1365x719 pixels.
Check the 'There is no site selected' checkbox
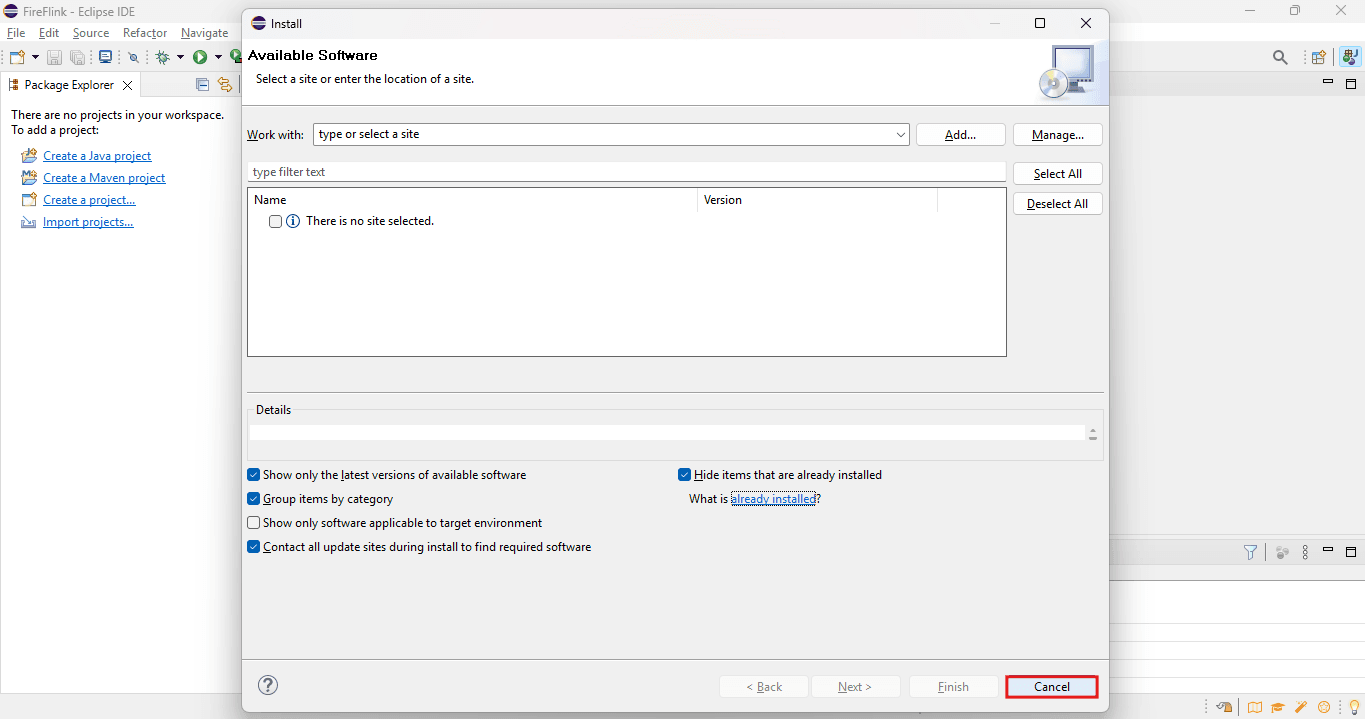276,221
